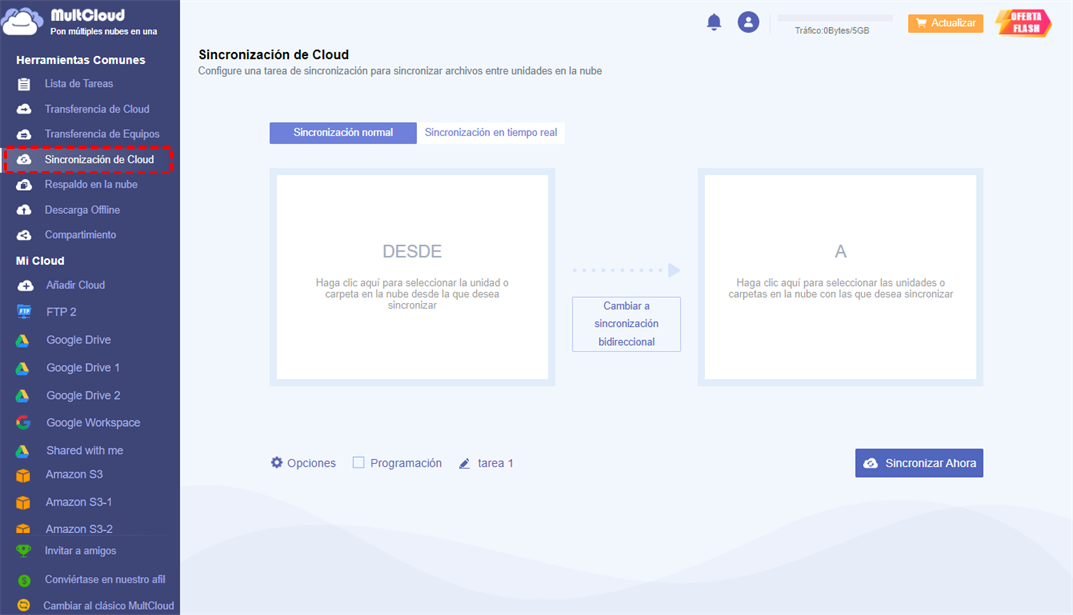Image resolution: width=1073 pixels, height=615 pixels.
Task: Click Cambiar al clásico MultCloud link
Action: pyautogui.click(x=108, y=605)
